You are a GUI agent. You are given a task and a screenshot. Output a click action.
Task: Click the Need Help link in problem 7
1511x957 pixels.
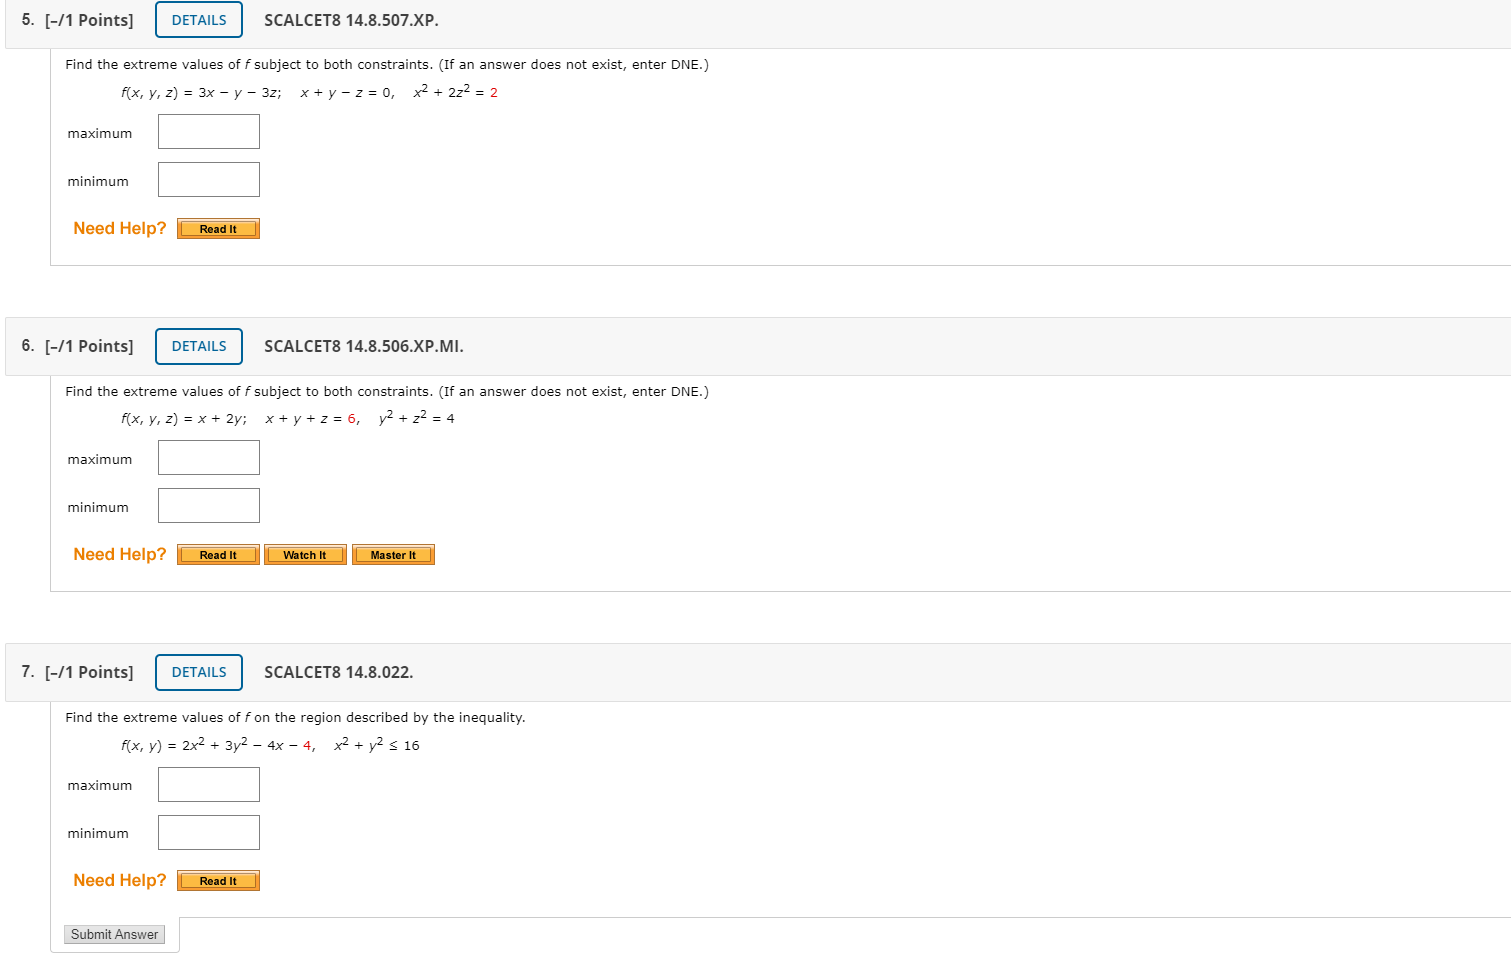pyautogui.click(x=119, y=880)
